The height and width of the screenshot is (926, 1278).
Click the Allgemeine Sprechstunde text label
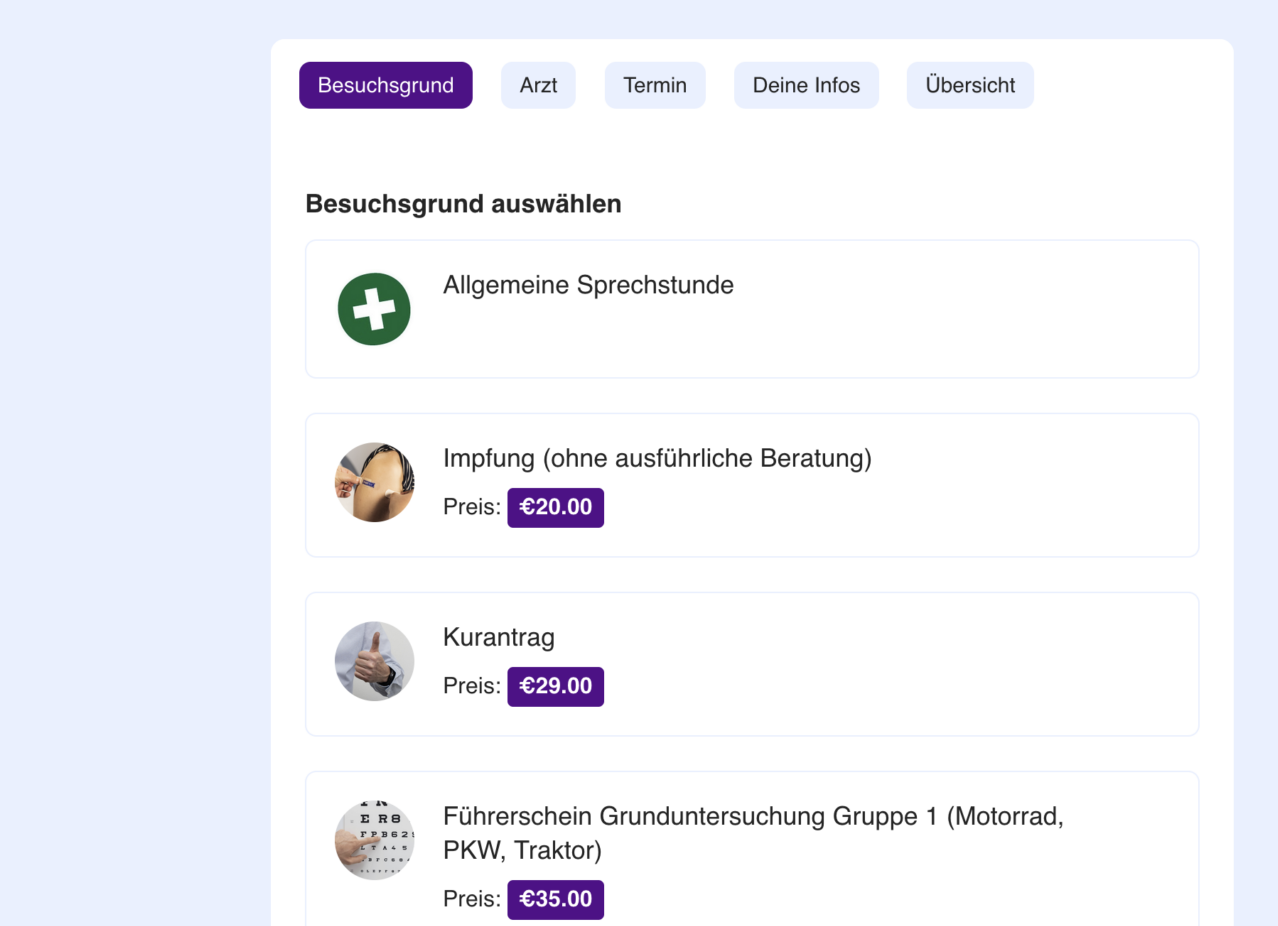(x=588, y=285)
